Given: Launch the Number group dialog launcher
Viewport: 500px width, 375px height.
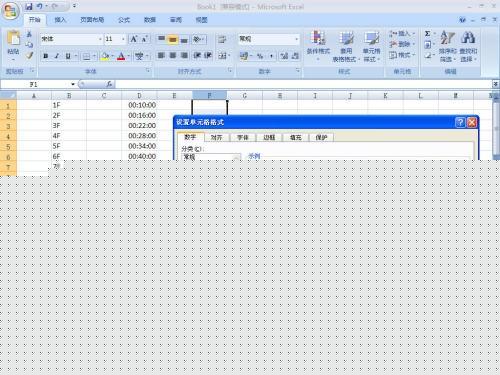Looking at the screenshot, I should [298, 70].
